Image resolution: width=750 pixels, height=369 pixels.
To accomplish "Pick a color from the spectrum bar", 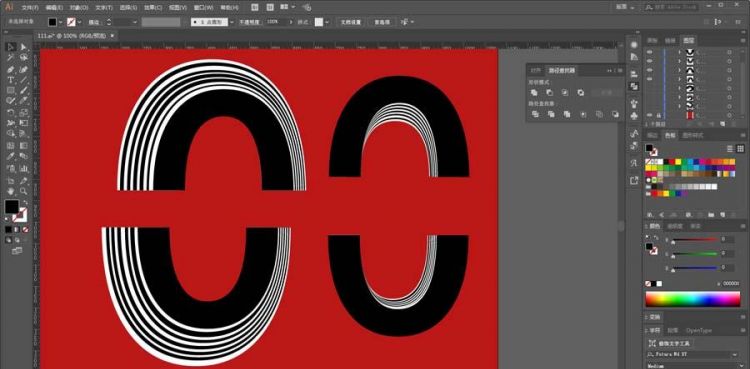I will pos(693,299).
